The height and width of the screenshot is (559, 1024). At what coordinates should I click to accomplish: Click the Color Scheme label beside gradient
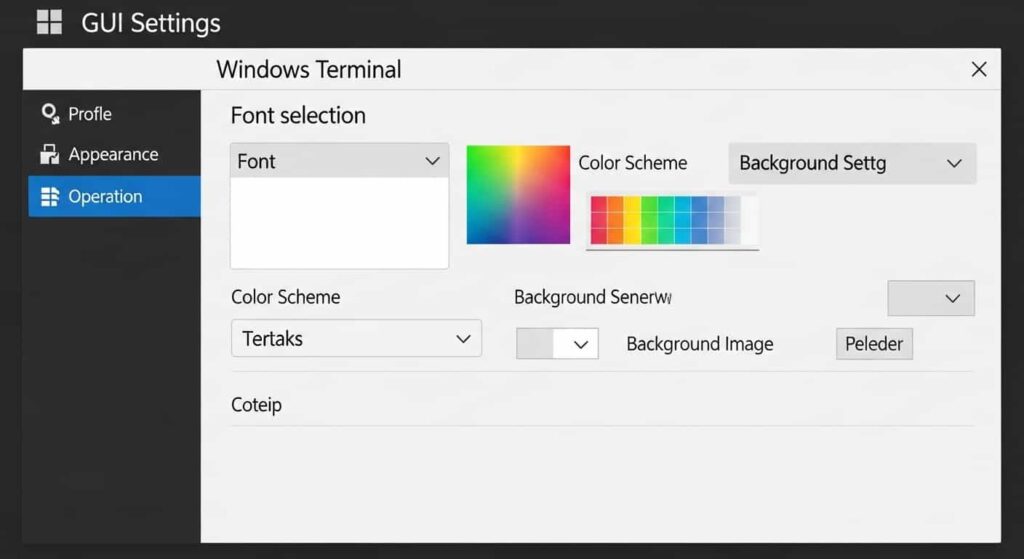[633, 163]
